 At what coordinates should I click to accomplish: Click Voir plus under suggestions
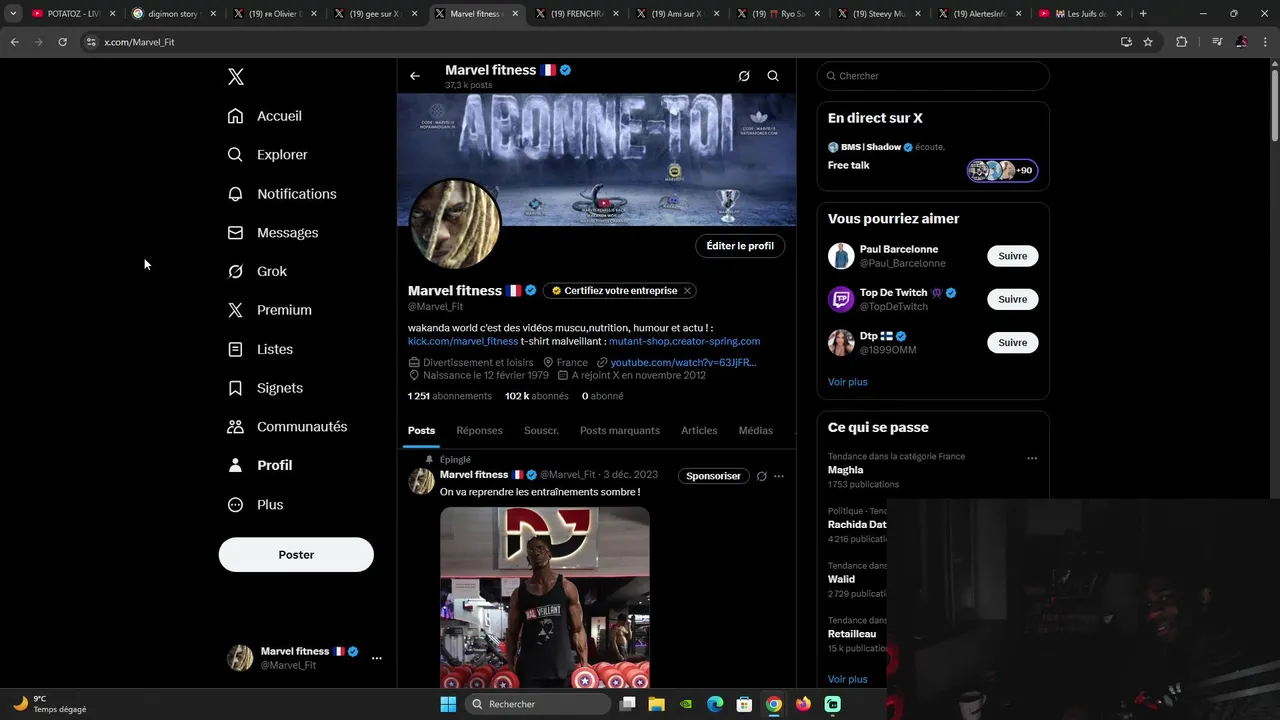click(848, 382)
